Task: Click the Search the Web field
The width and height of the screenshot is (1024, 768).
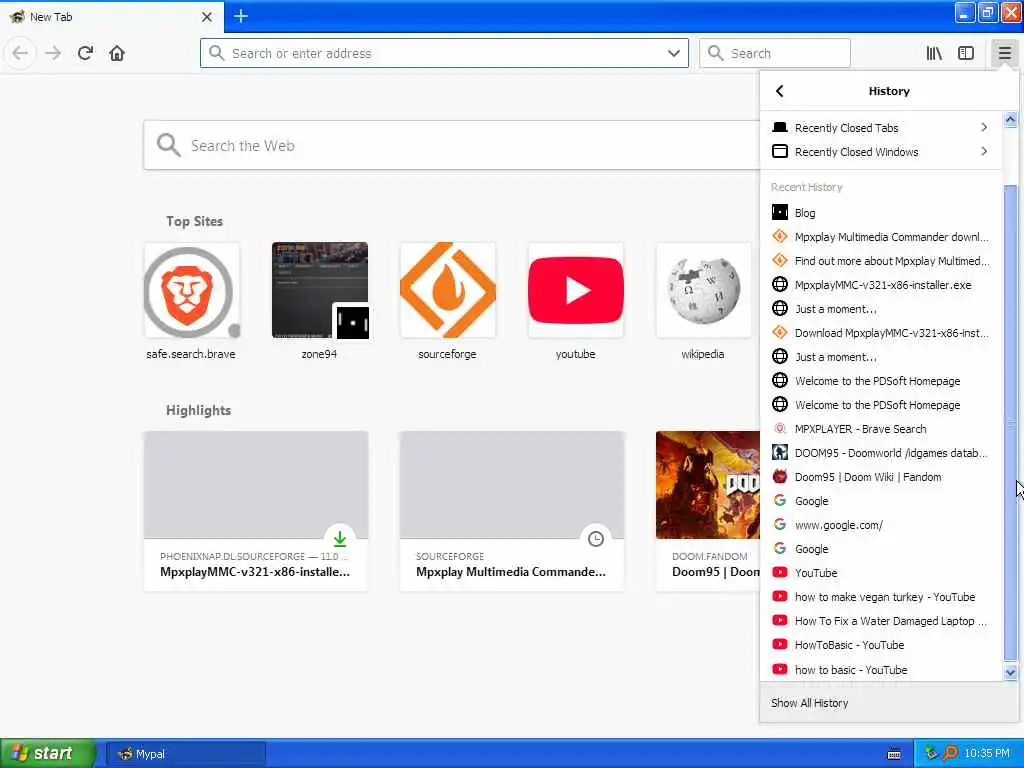Action: tap(451, 145)
